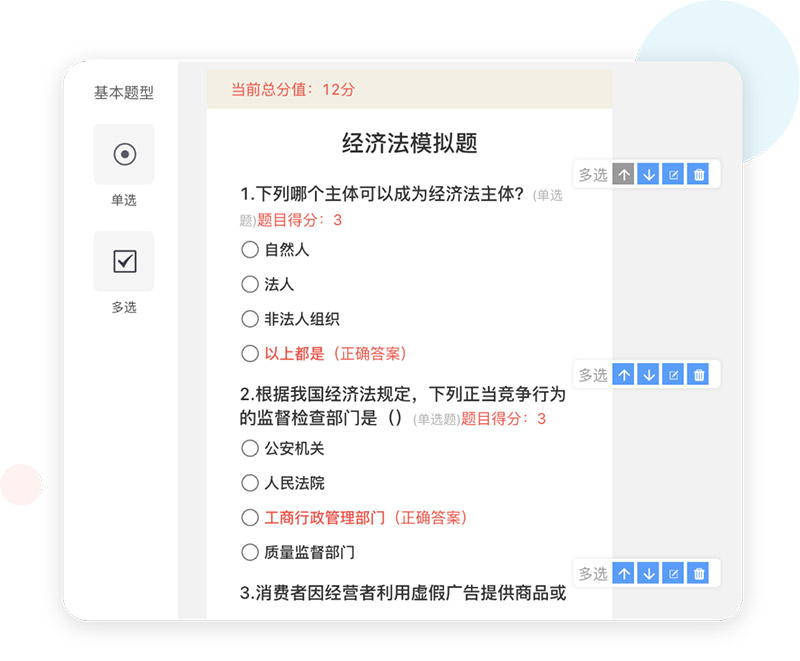Image resolution: width=800 pixels, height=661 pixels.
Task: Add a 单选 question from the sidebar
Action: [x=124, y=154]
